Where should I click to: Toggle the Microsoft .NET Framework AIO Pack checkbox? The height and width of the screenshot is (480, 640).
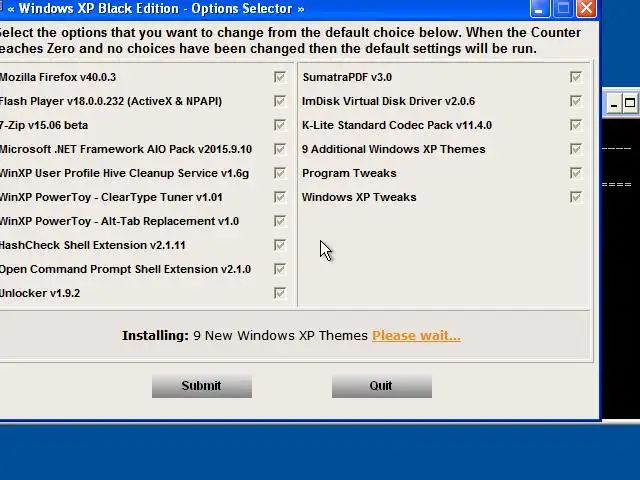[280, 149]
